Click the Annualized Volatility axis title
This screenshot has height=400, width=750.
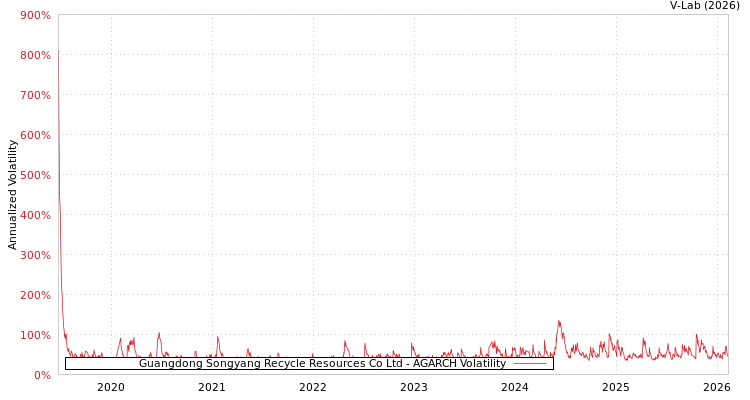(x=12, y=195)
